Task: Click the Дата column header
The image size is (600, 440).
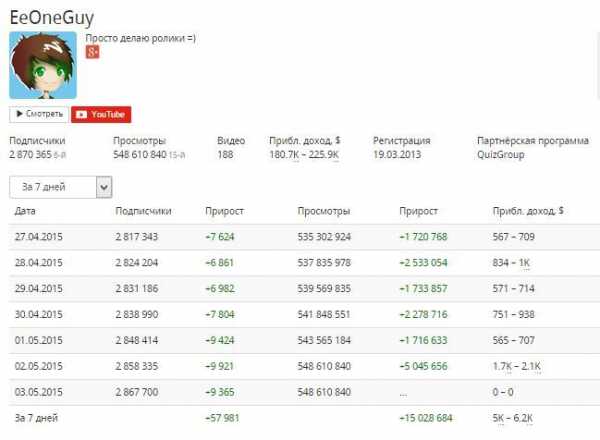Action: click(x=26, y=211)
